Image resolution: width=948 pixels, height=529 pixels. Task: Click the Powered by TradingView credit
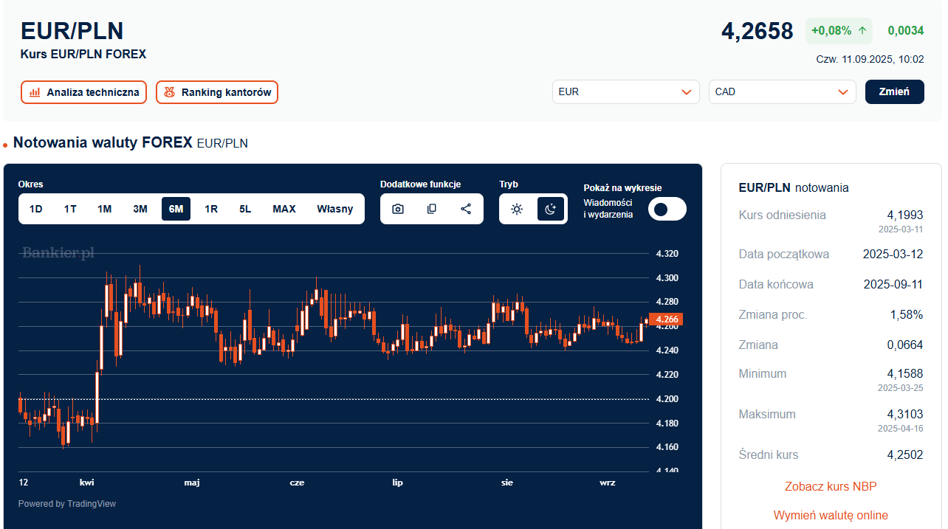(67, 504)
